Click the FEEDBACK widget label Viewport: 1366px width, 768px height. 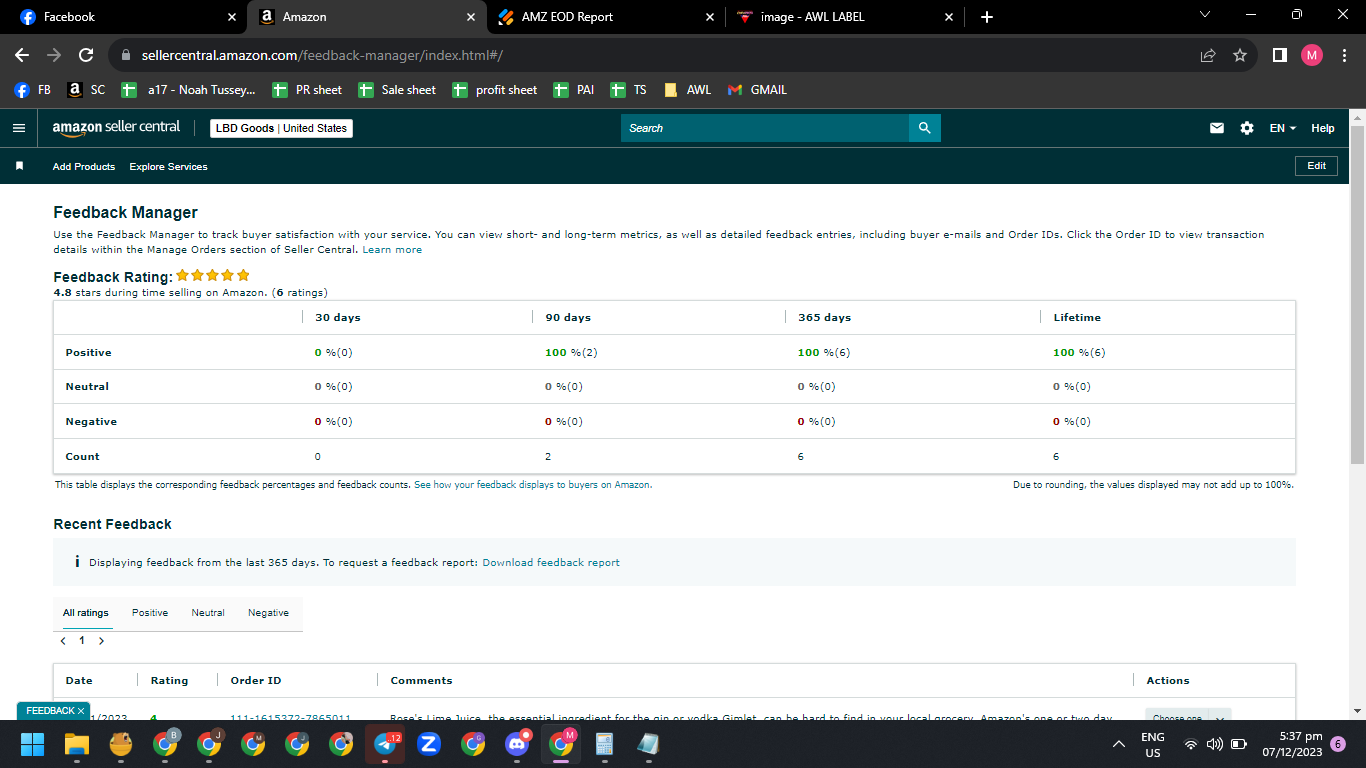[50, 711]
